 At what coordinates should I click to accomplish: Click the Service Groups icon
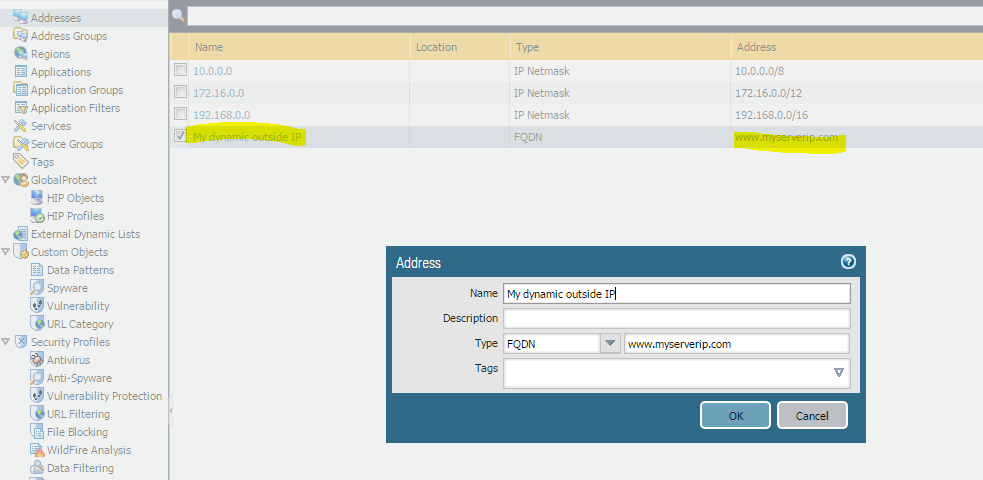21,143
